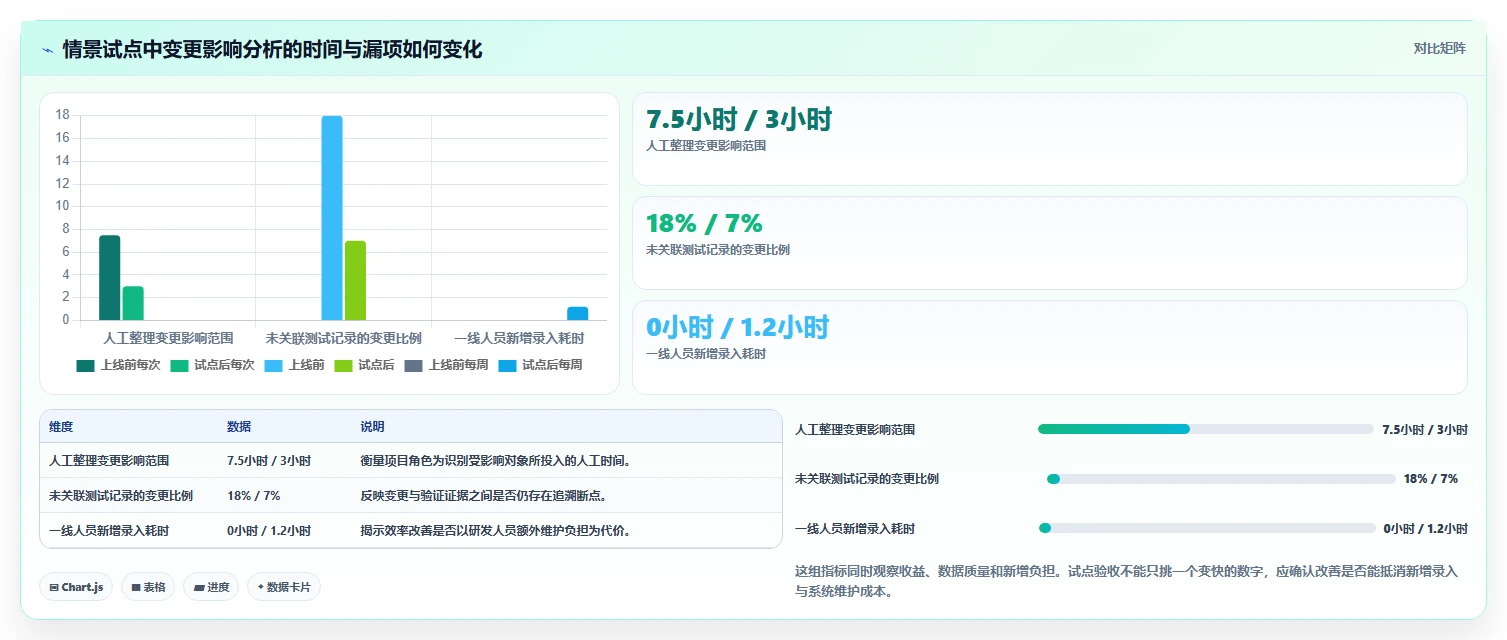Click x-axis label 一线人员新增录入耗时
The width and height of the screenshot is (1507, 640).
coord(519,338)
